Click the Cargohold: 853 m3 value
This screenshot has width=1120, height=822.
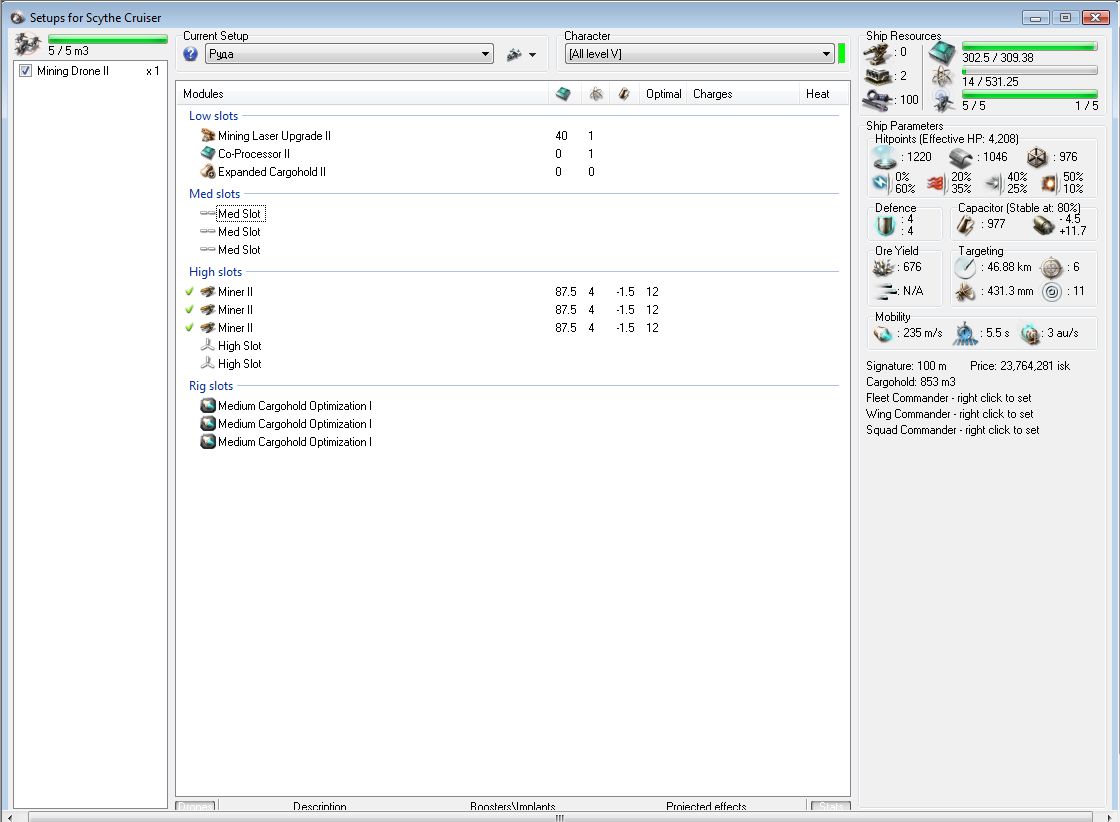910,382
